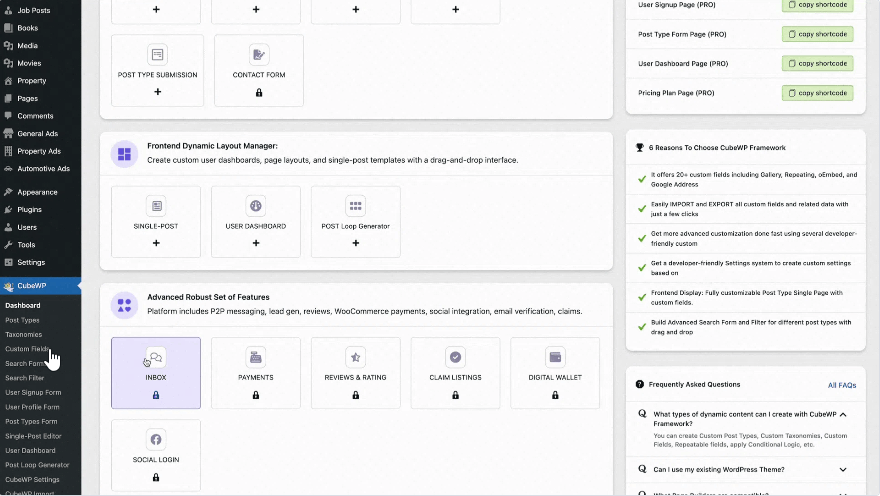The image size is (880, 496).
Task: Open Custom Fields in CubeWP submenu
Action: (x=27, y=349)
